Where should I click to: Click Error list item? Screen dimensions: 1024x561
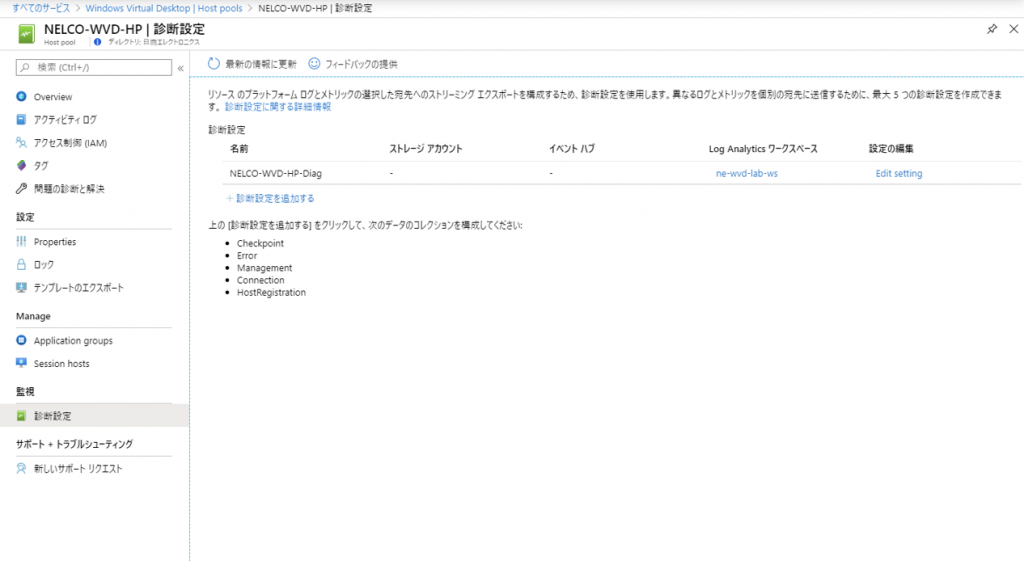[247, 255]
